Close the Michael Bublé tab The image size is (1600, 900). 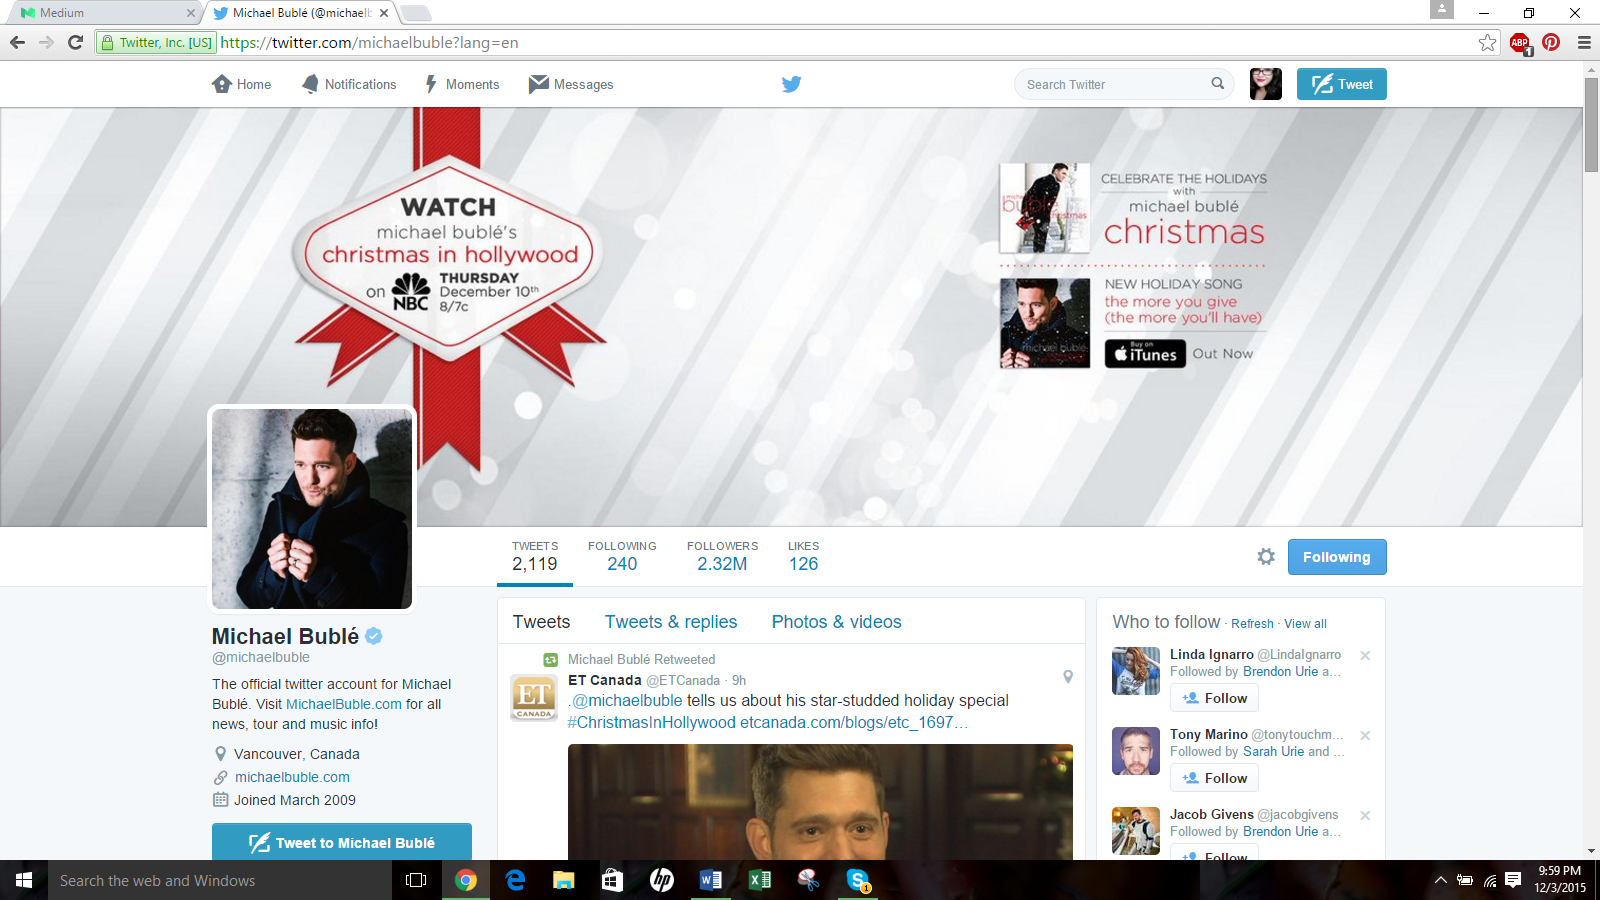pos(384,13)
